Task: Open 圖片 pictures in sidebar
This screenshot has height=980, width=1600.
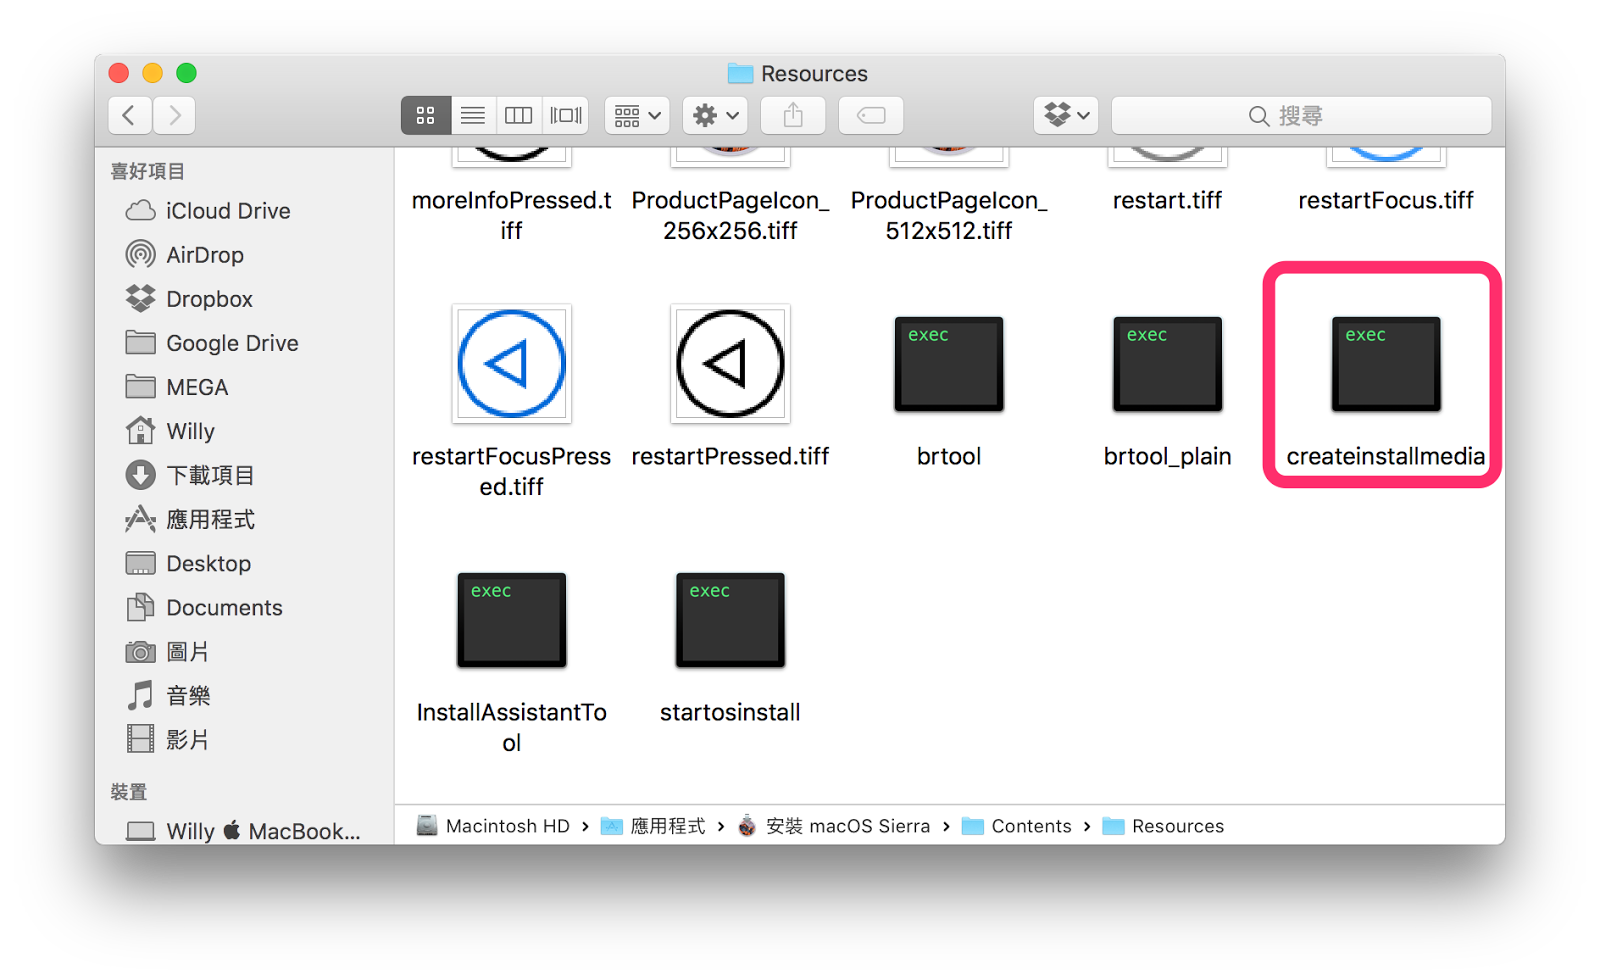Action: 167,652
